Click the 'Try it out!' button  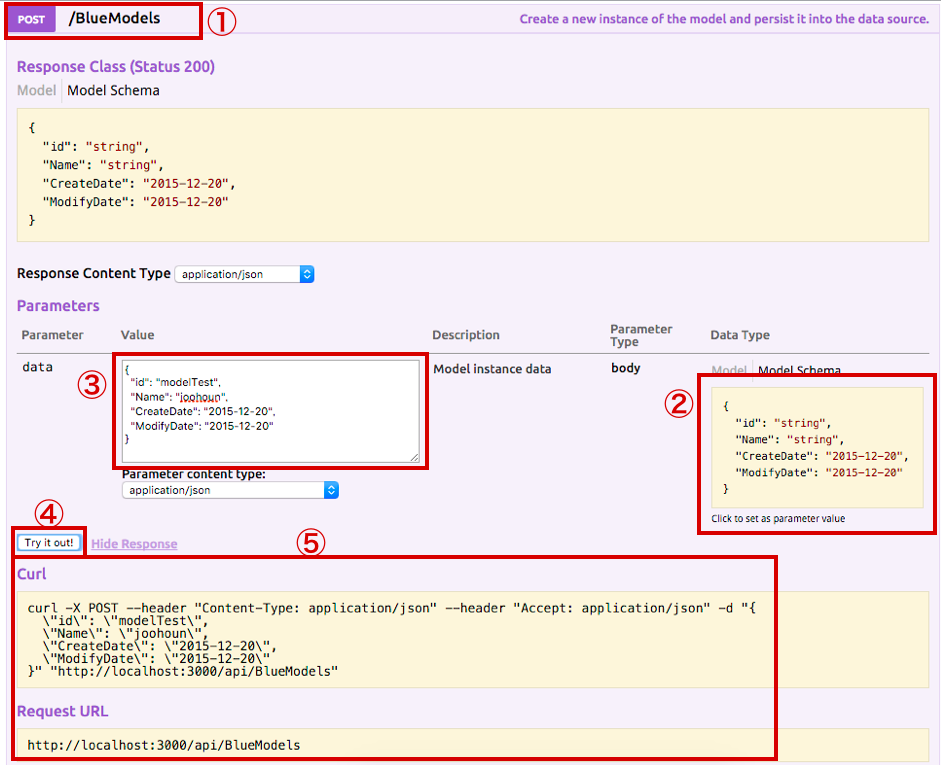49,542
